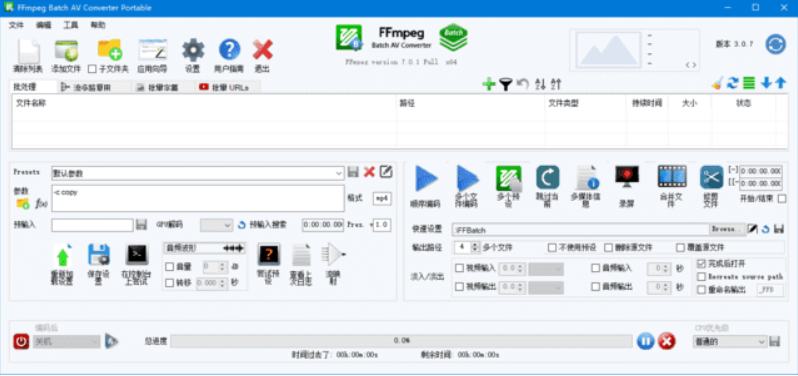
Task: Click the merge files filmstrip icon
Action: pyautogui.click(x=672, y=177)
